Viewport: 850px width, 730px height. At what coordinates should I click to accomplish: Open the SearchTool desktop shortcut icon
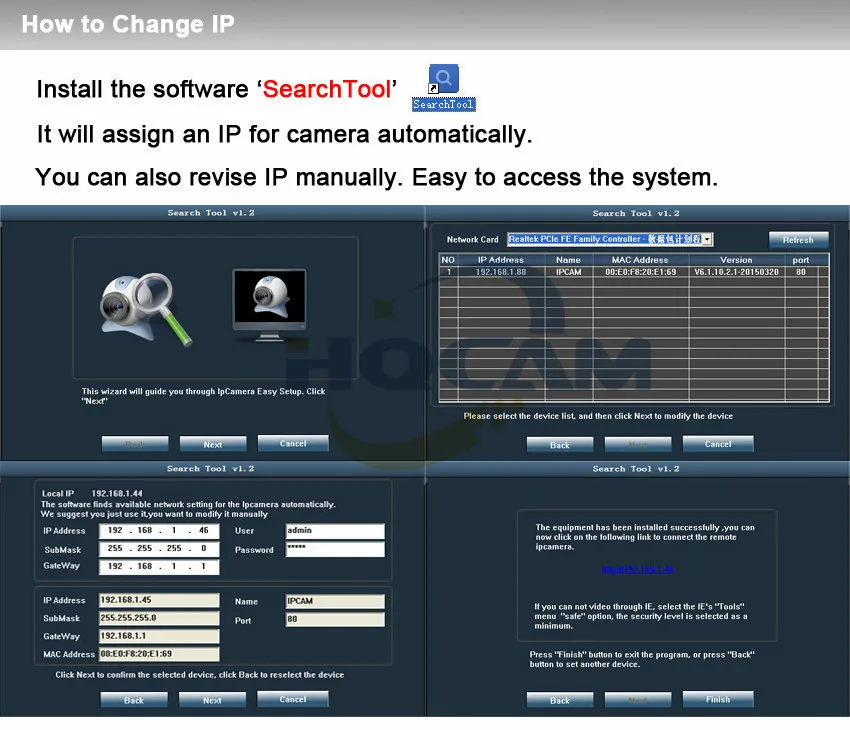[x=443, y=87]
